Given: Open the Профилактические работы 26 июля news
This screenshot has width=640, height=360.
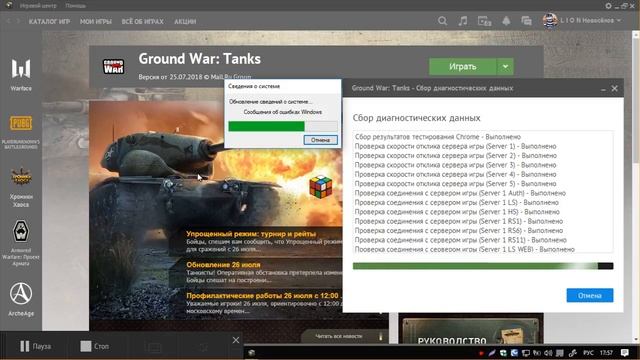Looking at the screenshot, I should coord(262,296).
